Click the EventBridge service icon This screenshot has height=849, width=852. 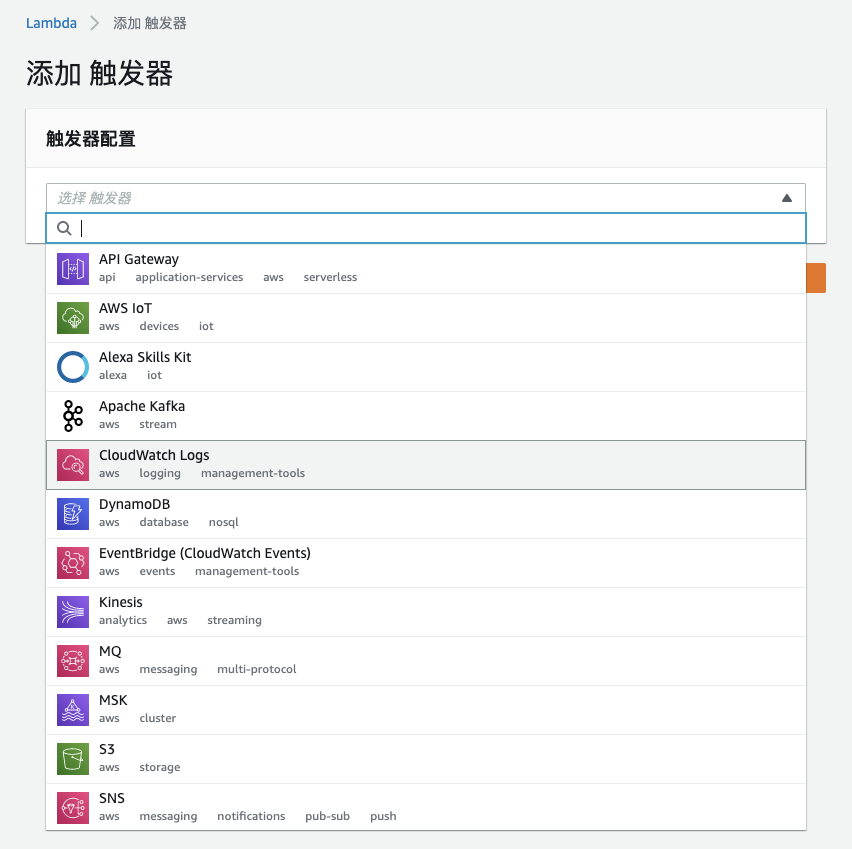pos(73,563)
